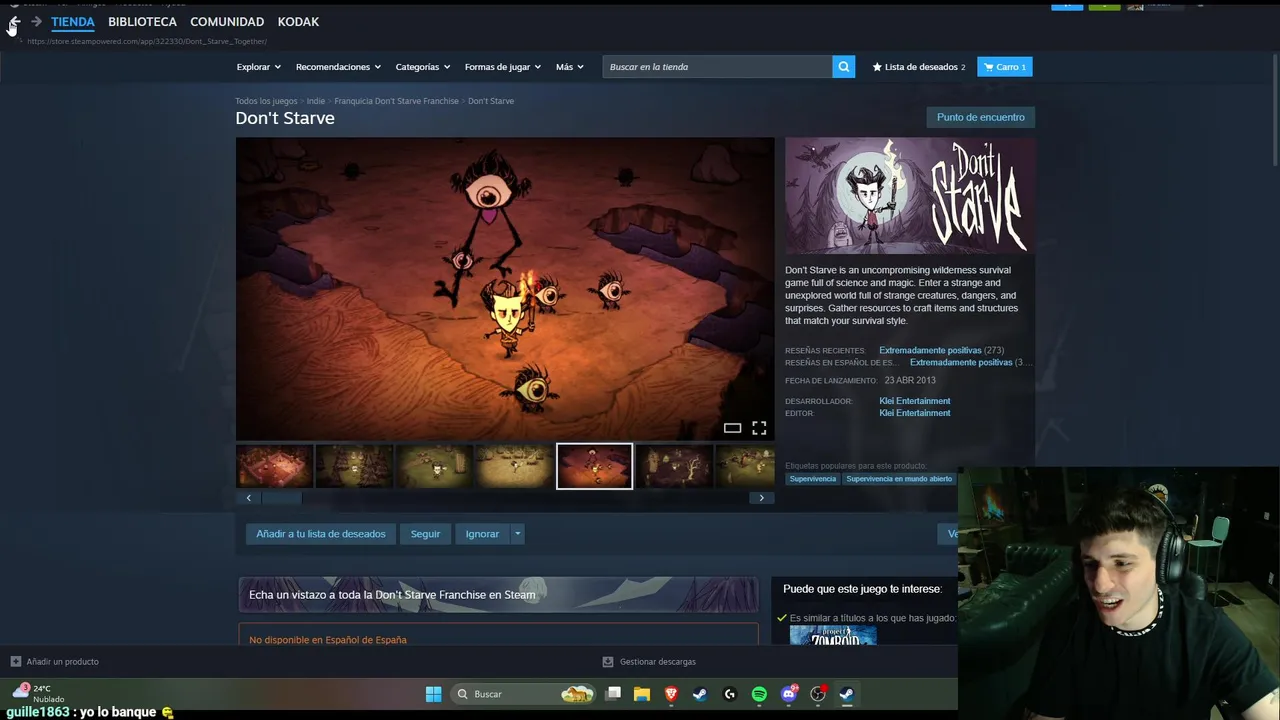Open Logitech G HUB from the taskbar
The image size is (1280, 720).
coord(729,694)
